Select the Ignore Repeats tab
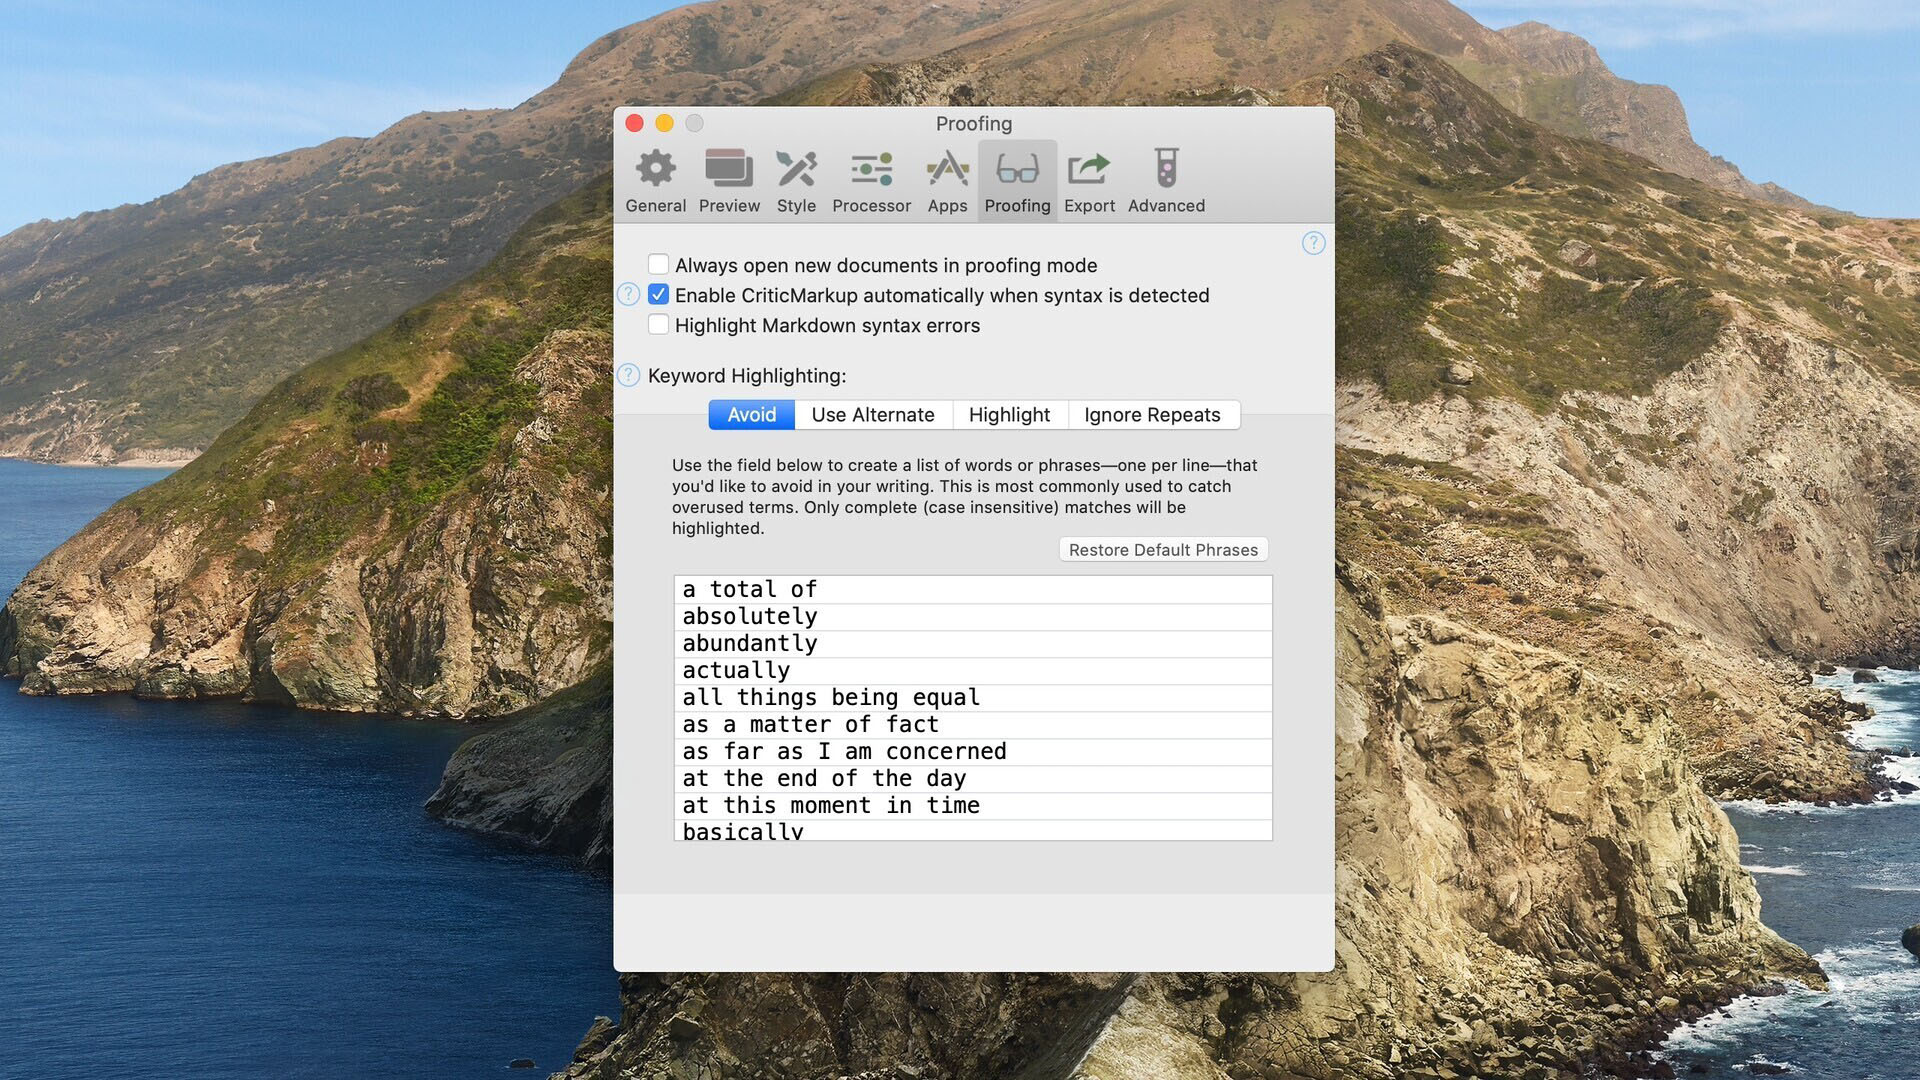The image size is (1920, 1080). [x=1152, y=414]
